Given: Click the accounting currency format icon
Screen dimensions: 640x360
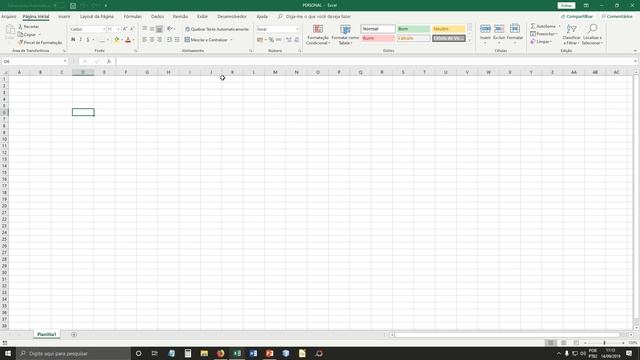Looking at the screenshot, I should click(260, 40).
